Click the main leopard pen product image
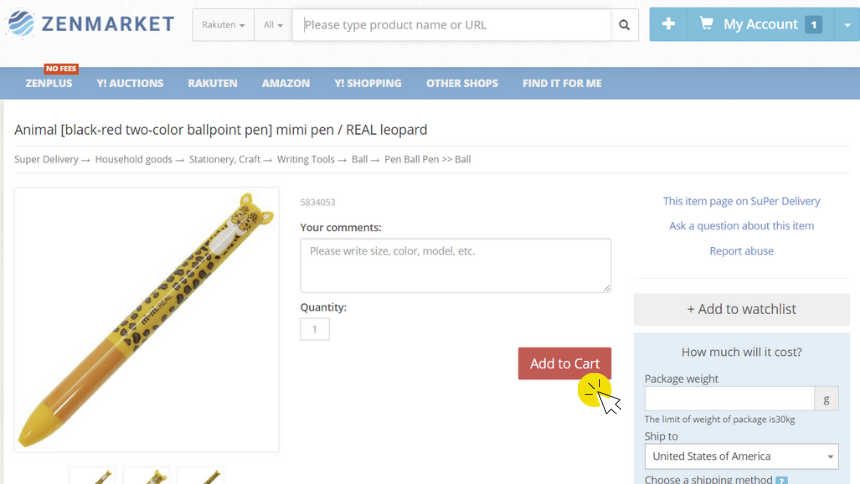The height and width of the screenshot is (484, 860). coord(146,320)
